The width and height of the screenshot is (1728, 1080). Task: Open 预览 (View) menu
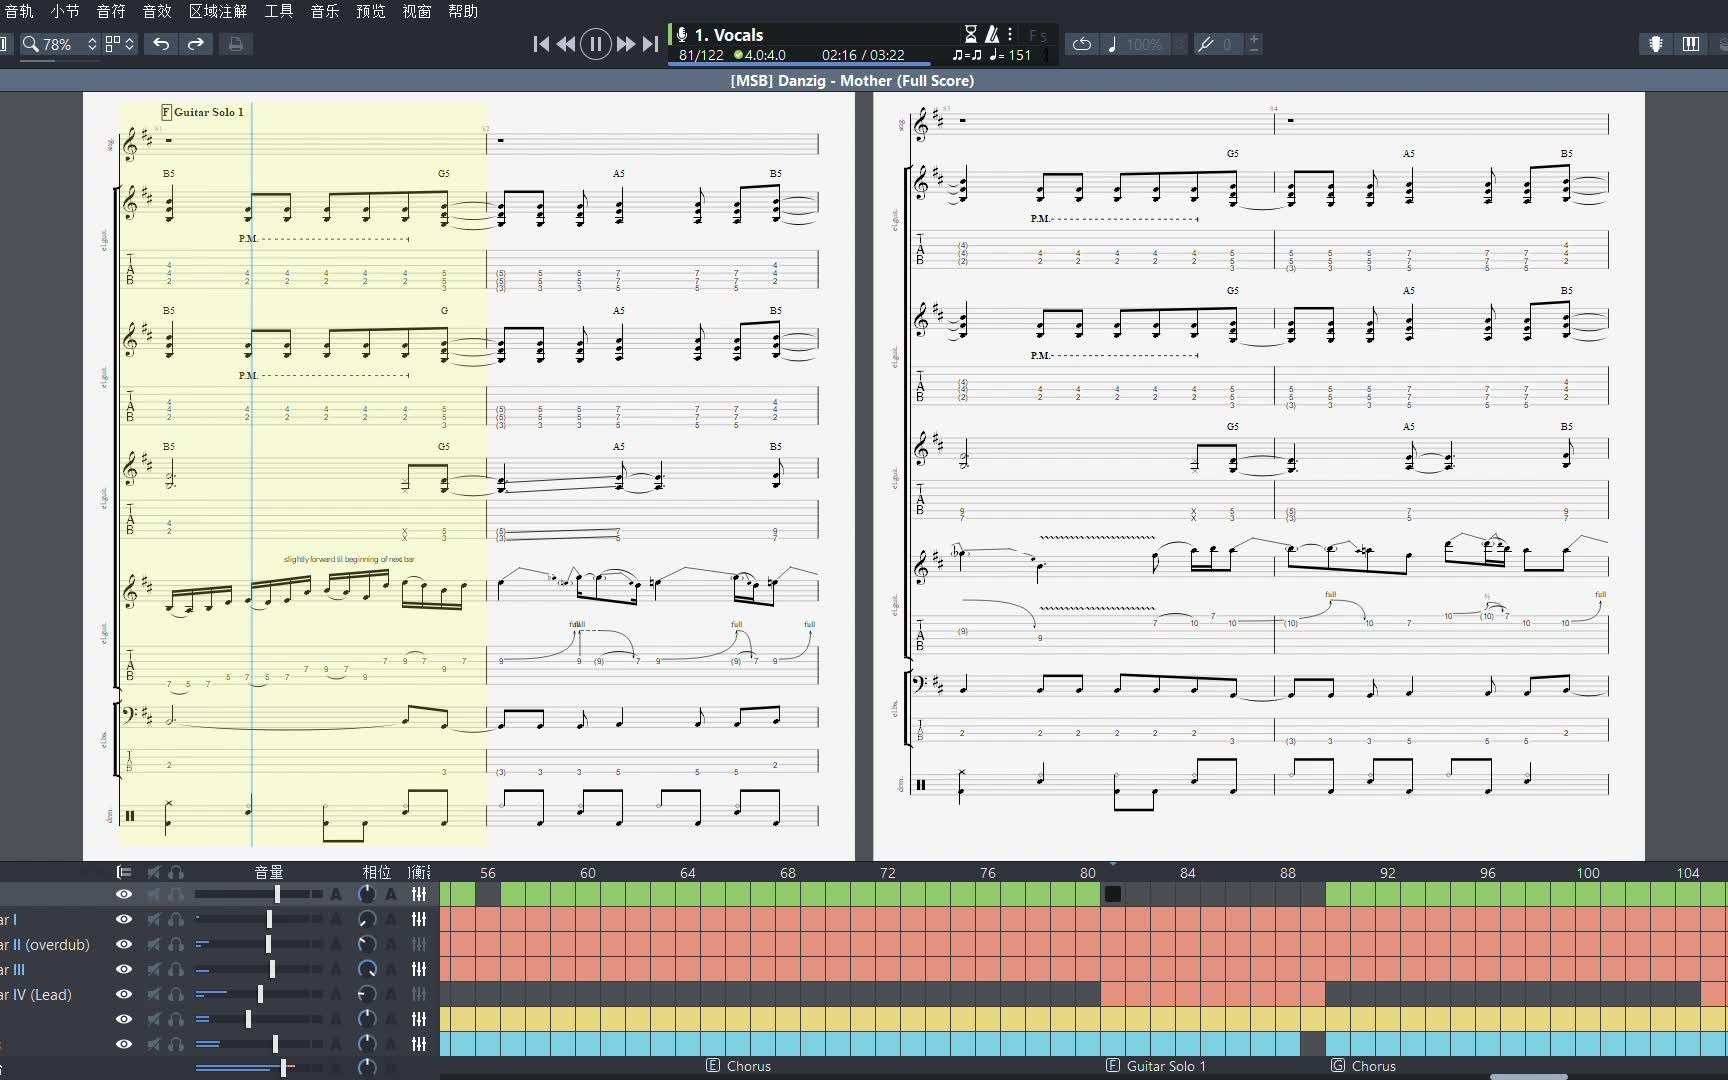[371, 11]
